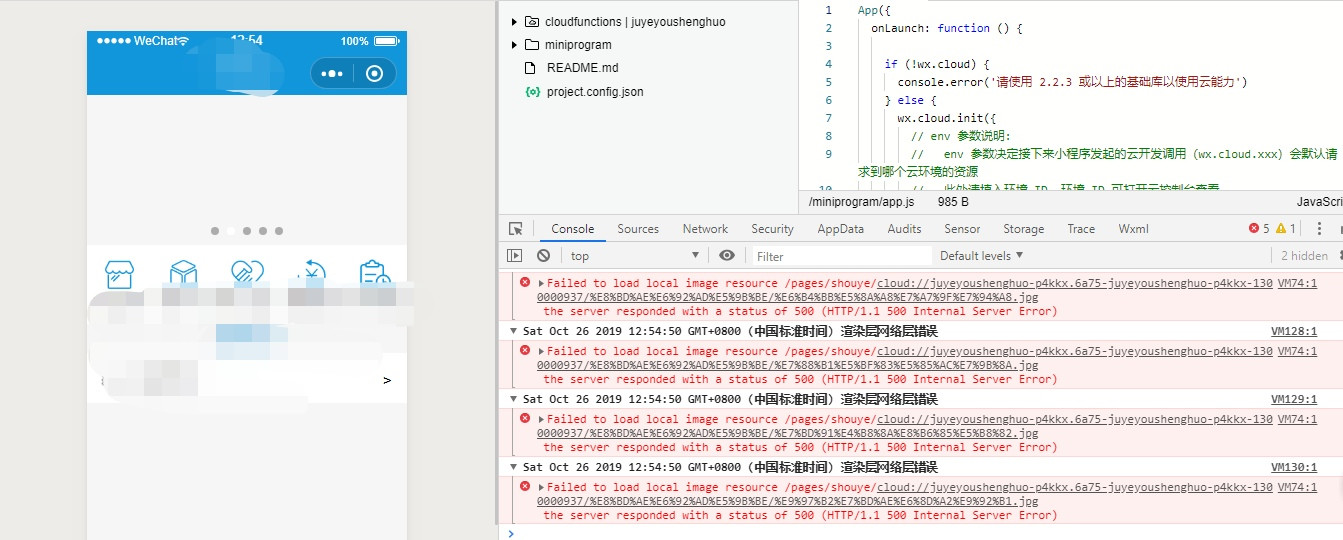Image resolution: width=1343 pixels, height=540 pixels.
Task: Open the cloud URL ending %E9%92%B1.jpg
Action: [904, 494]
